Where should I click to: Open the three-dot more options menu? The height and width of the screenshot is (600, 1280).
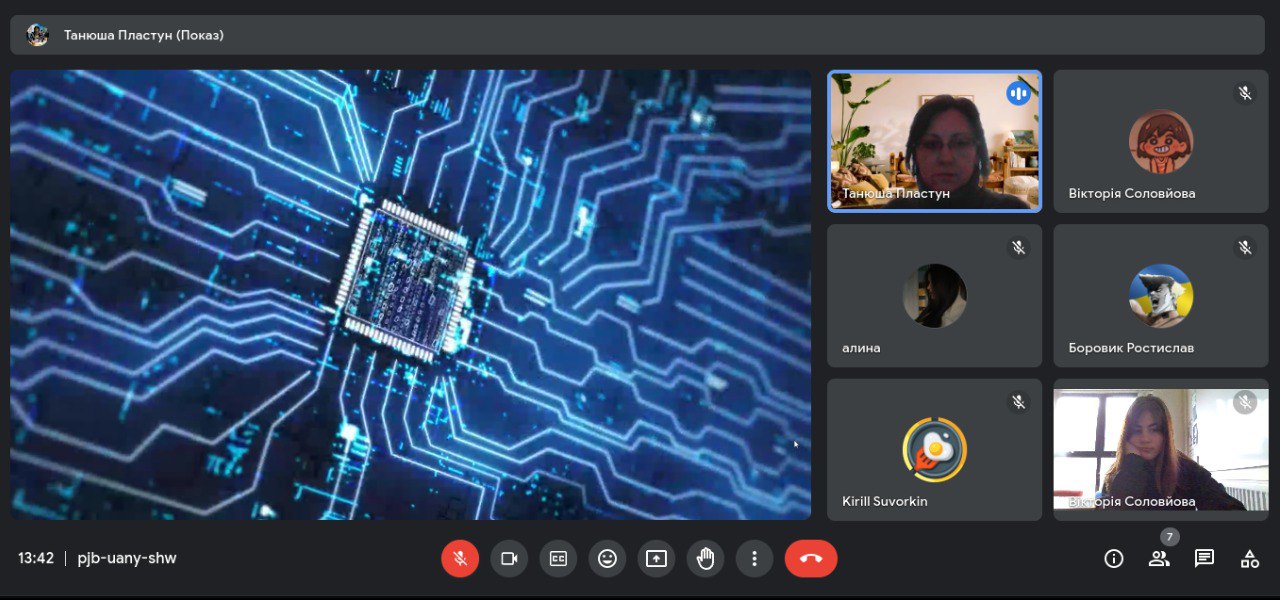pyautogui.click(x=755, y=558)
